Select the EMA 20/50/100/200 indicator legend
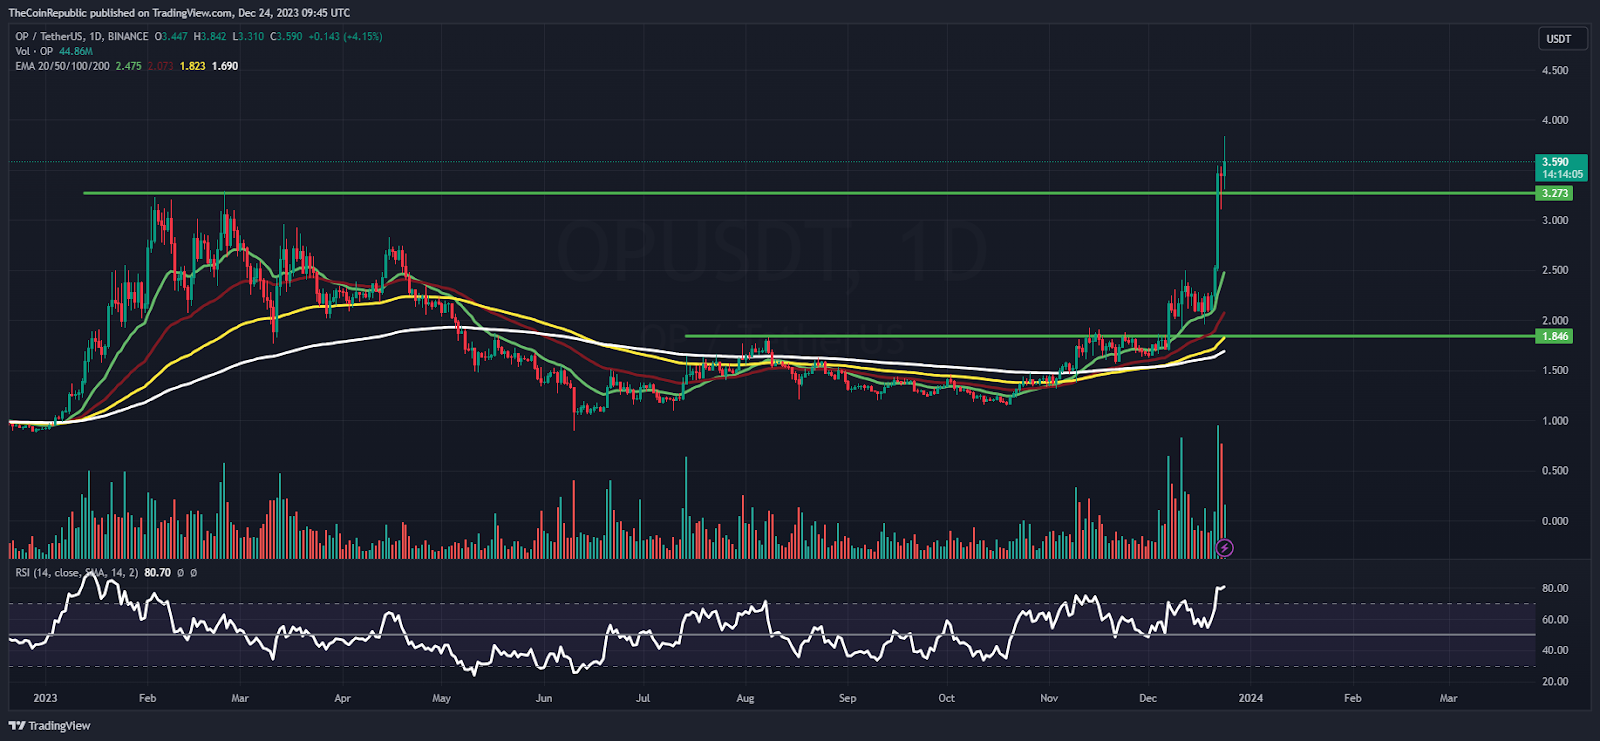Viewport: 1600px width, 741px height. tap(62, 66)
